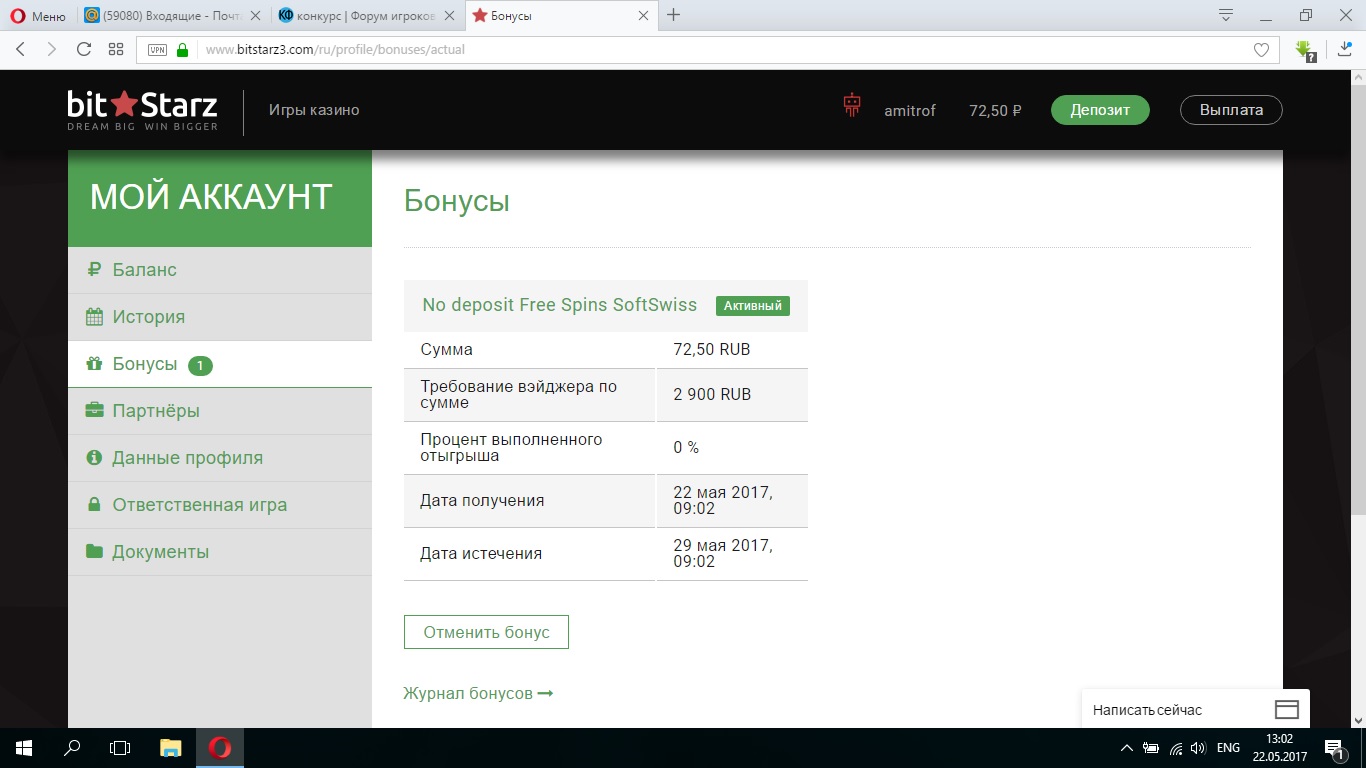The width and height of the screenshot is (1366, 768).
Task: Click the heart bookmark icon in address bar
Action: [x=1261, y=50]
